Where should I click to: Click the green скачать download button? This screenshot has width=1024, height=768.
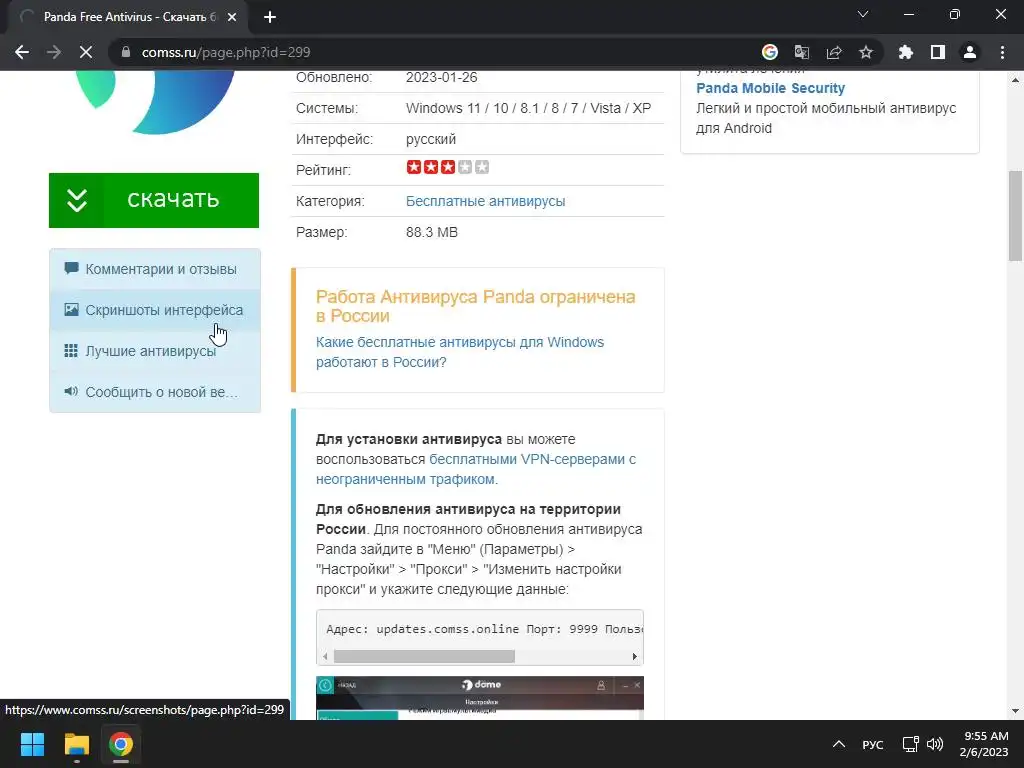(154, 200)
